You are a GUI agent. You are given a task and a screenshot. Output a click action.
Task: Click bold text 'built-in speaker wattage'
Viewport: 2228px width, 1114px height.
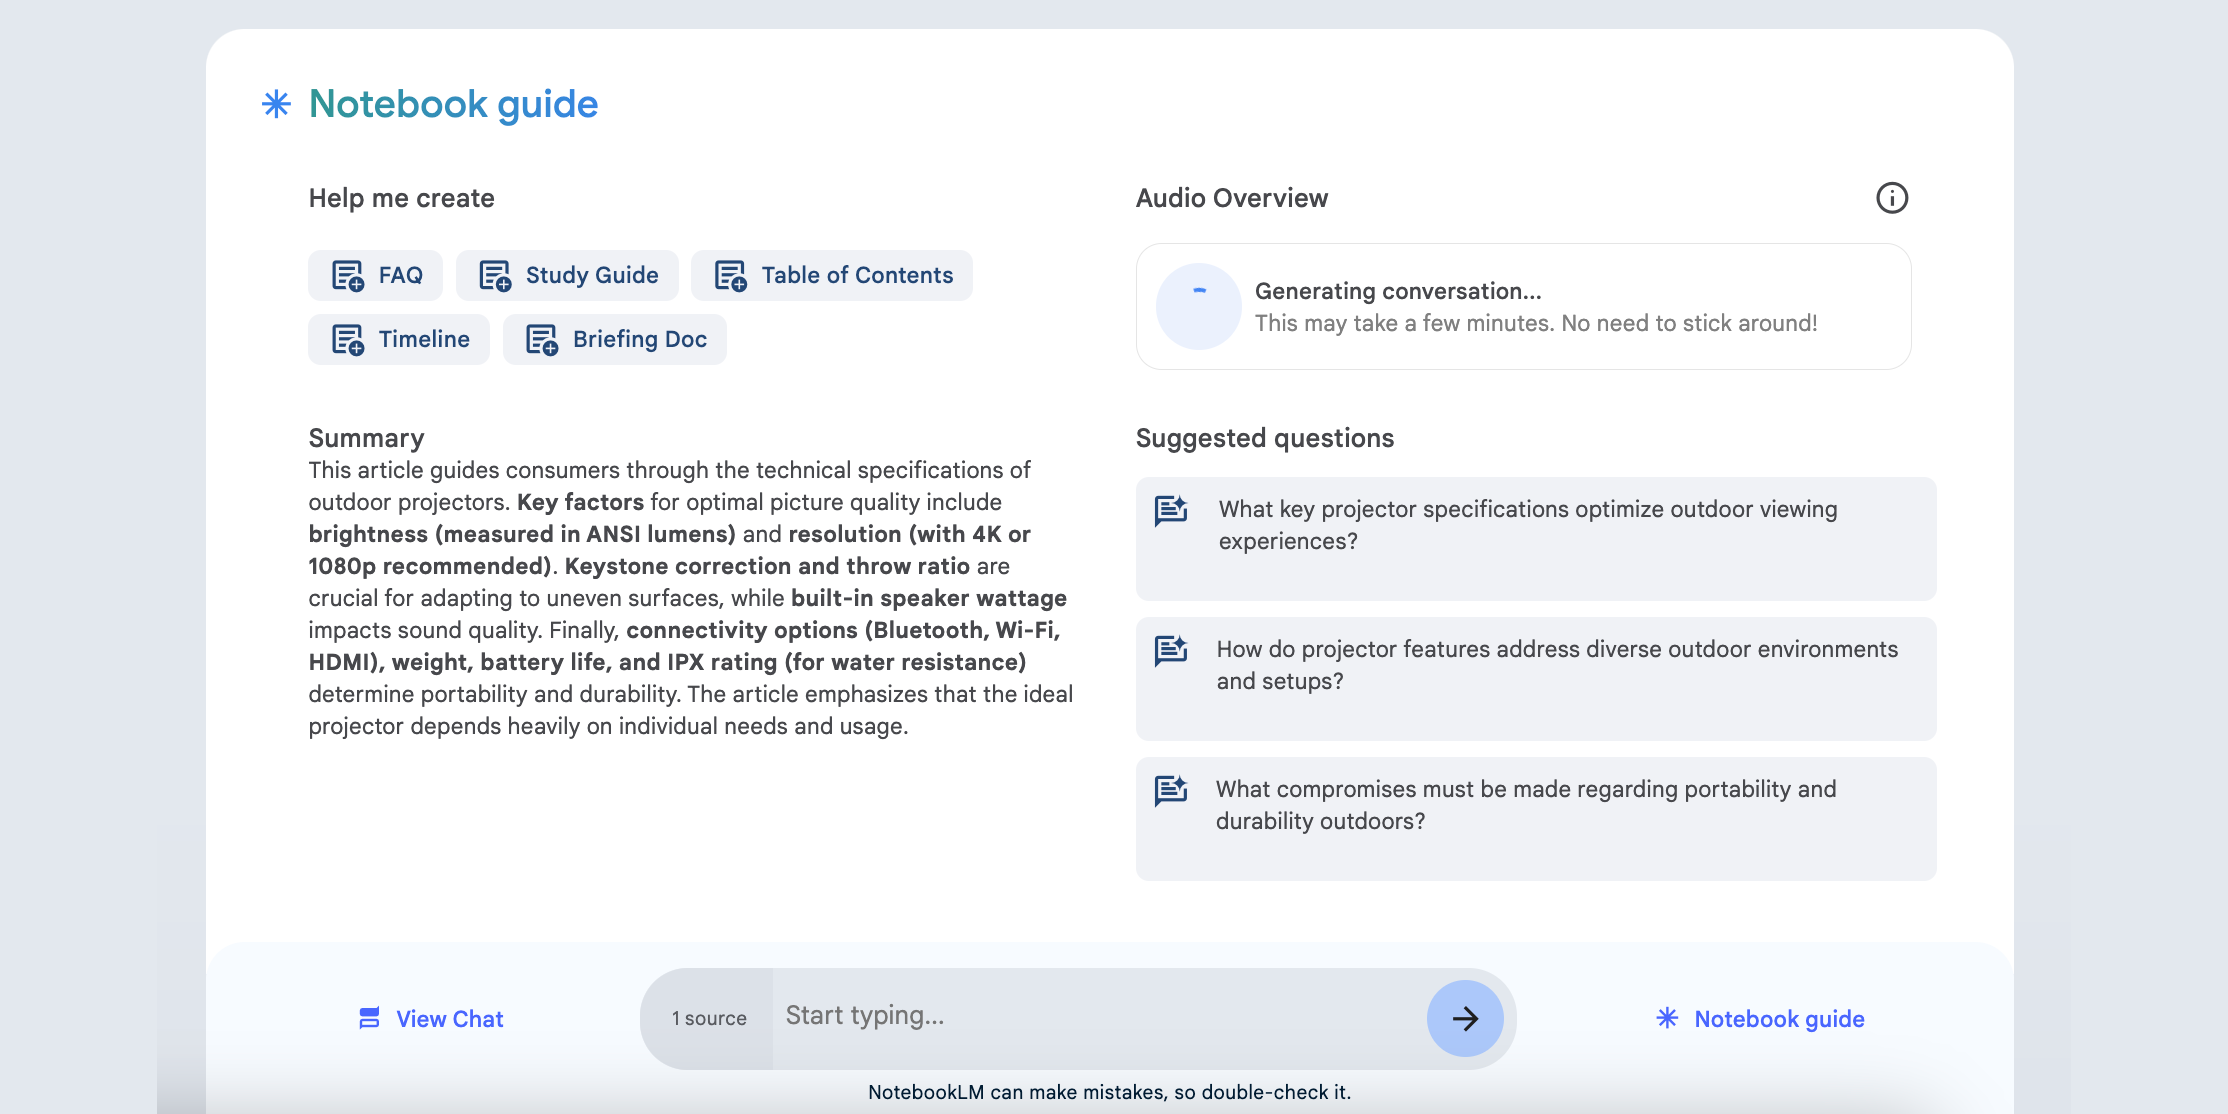coord(929,598)
